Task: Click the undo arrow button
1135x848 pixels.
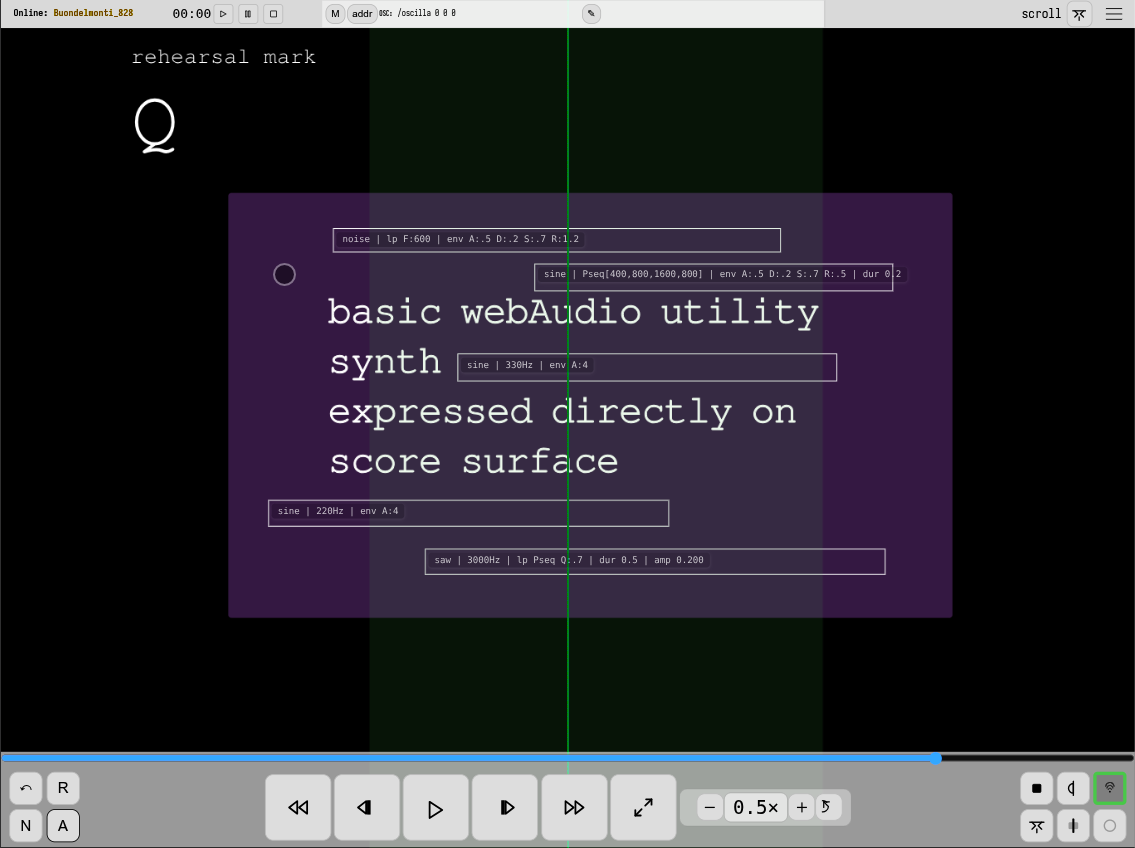Action: (x=26, y=788)
